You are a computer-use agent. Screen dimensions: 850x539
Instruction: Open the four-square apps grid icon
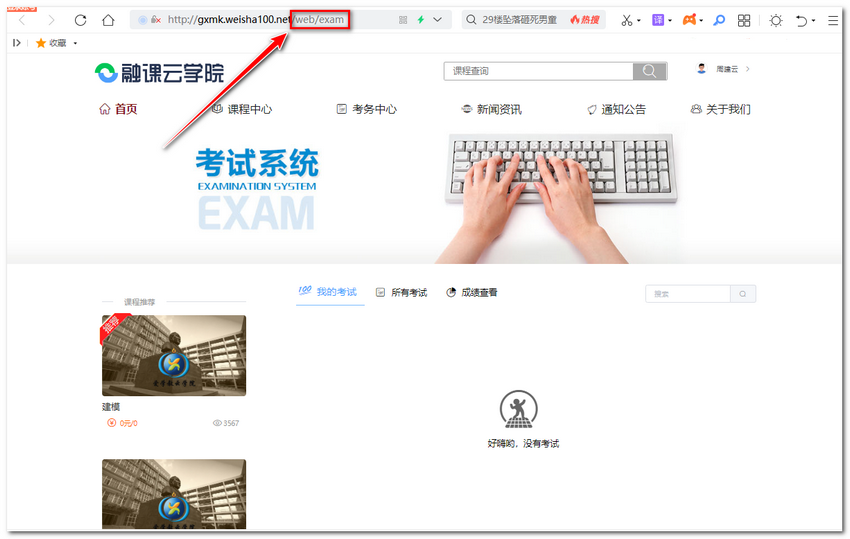pyautogui.click(x=744, y=20)
